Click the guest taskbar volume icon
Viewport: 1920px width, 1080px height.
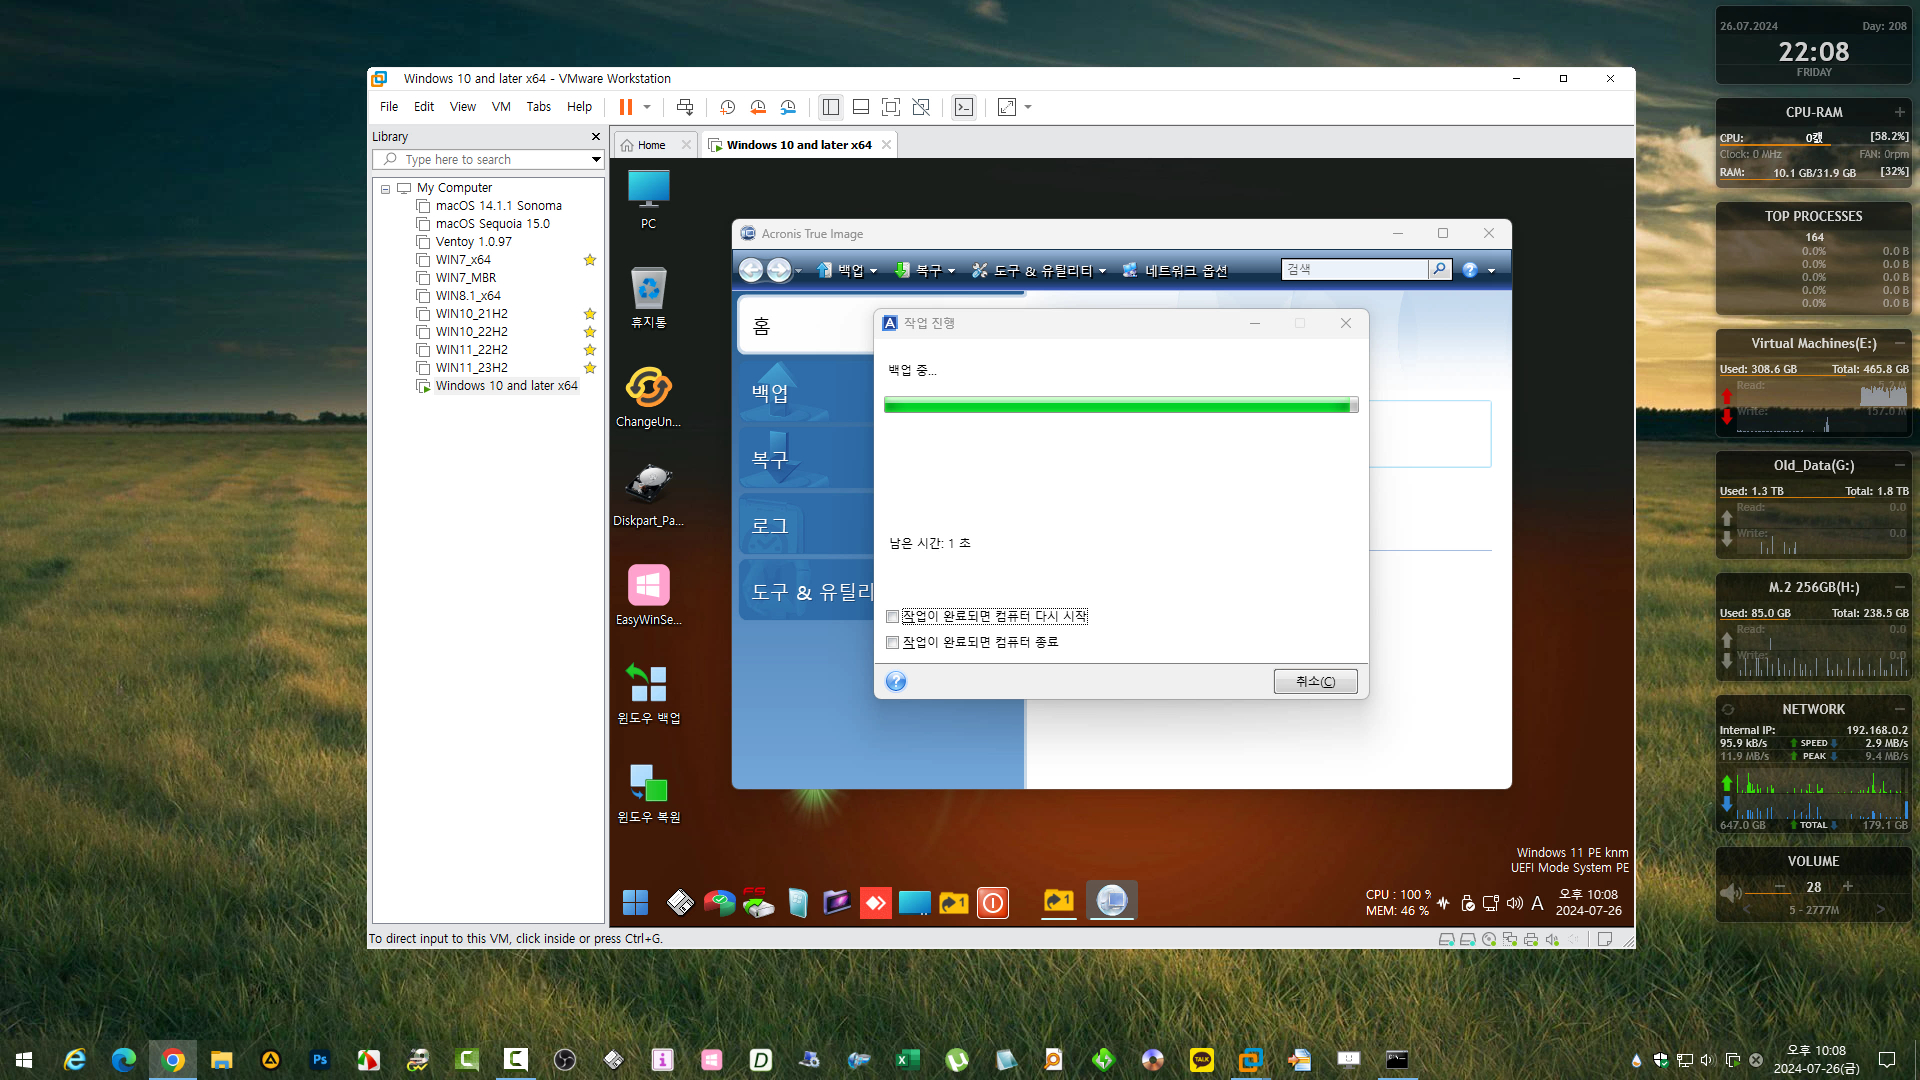(x=1514, y=903)
